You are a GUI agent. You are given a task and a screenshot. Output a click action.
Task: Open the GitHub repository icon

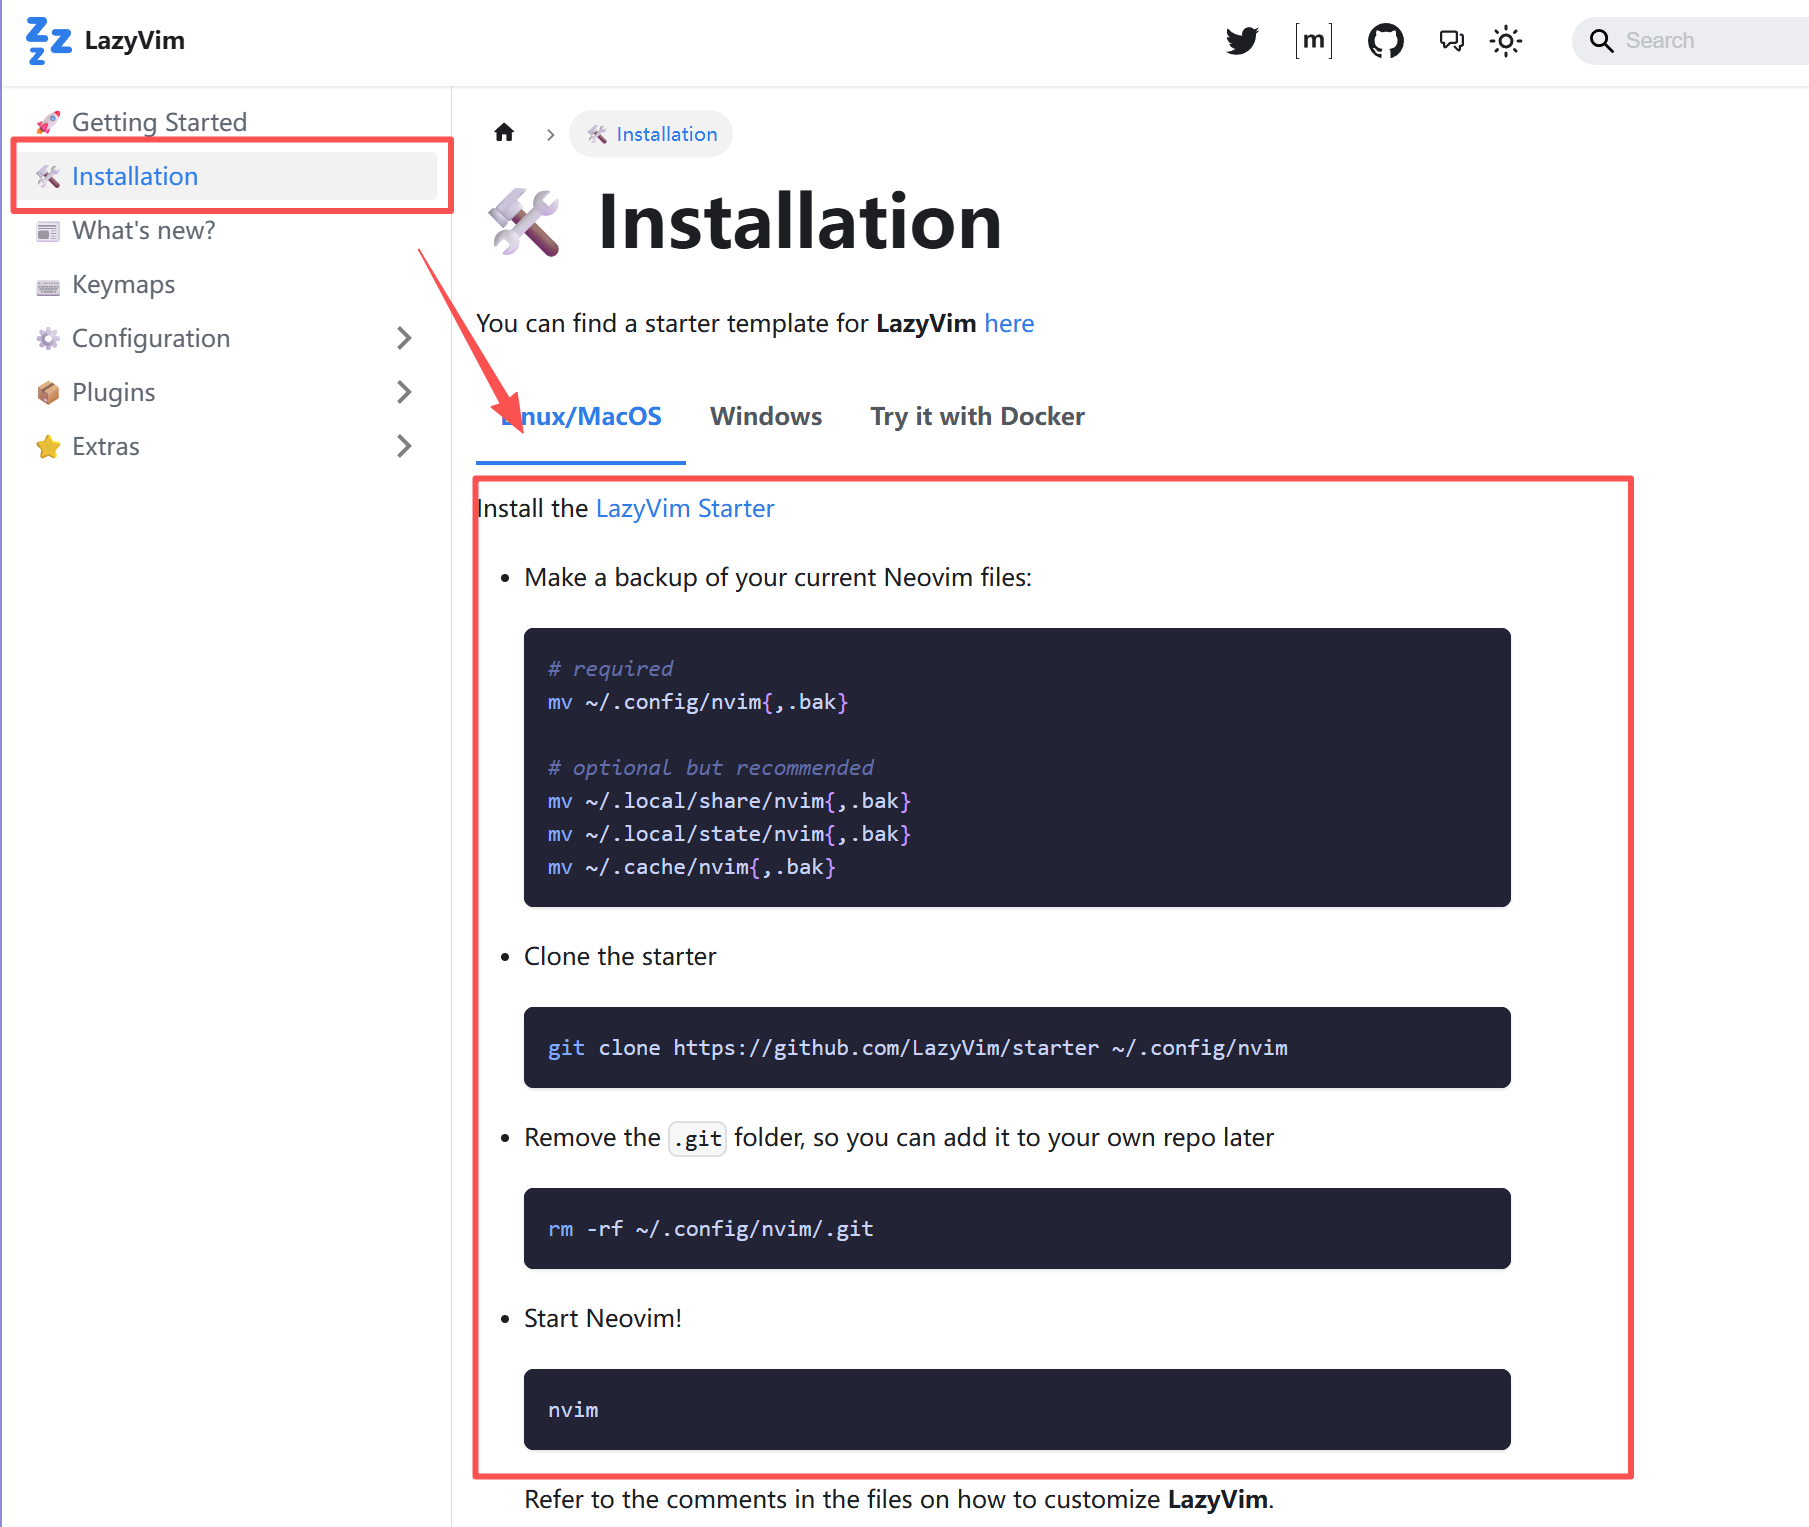coord(1386,41)
